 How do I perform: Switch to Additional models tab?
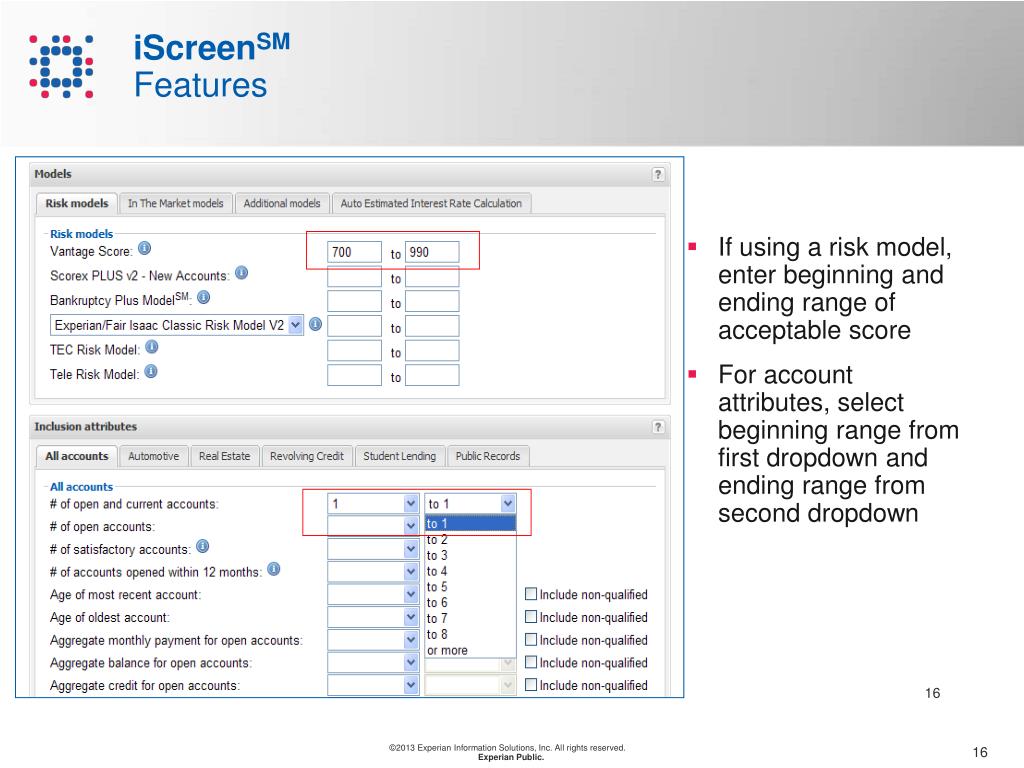tap(282, 204)
